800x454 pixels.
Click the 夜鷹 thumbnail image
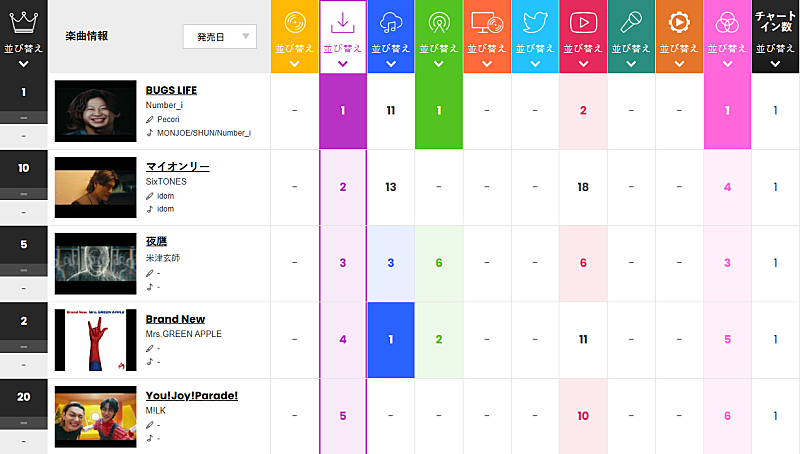coord(96,264)
